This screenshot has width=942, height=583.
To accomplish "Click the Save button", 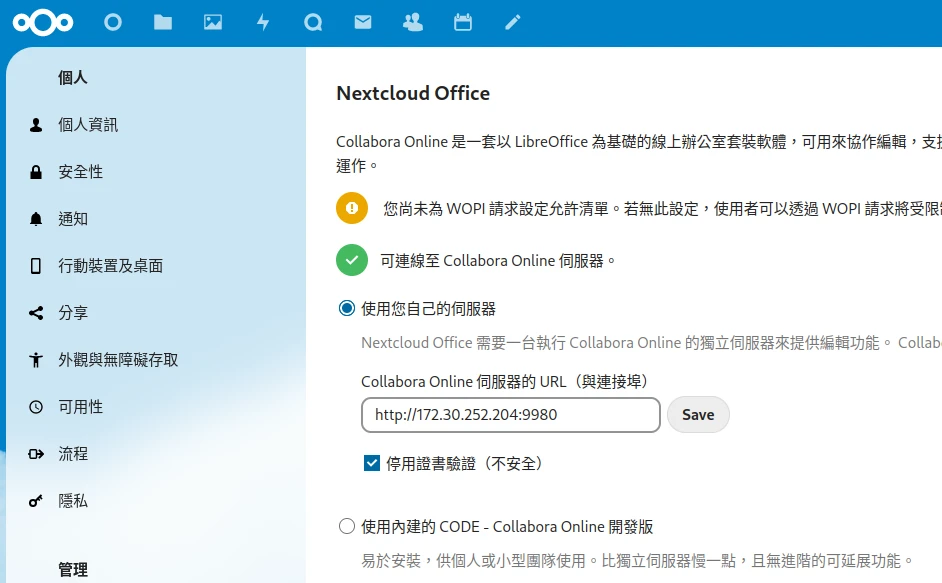I will point(698,415).
